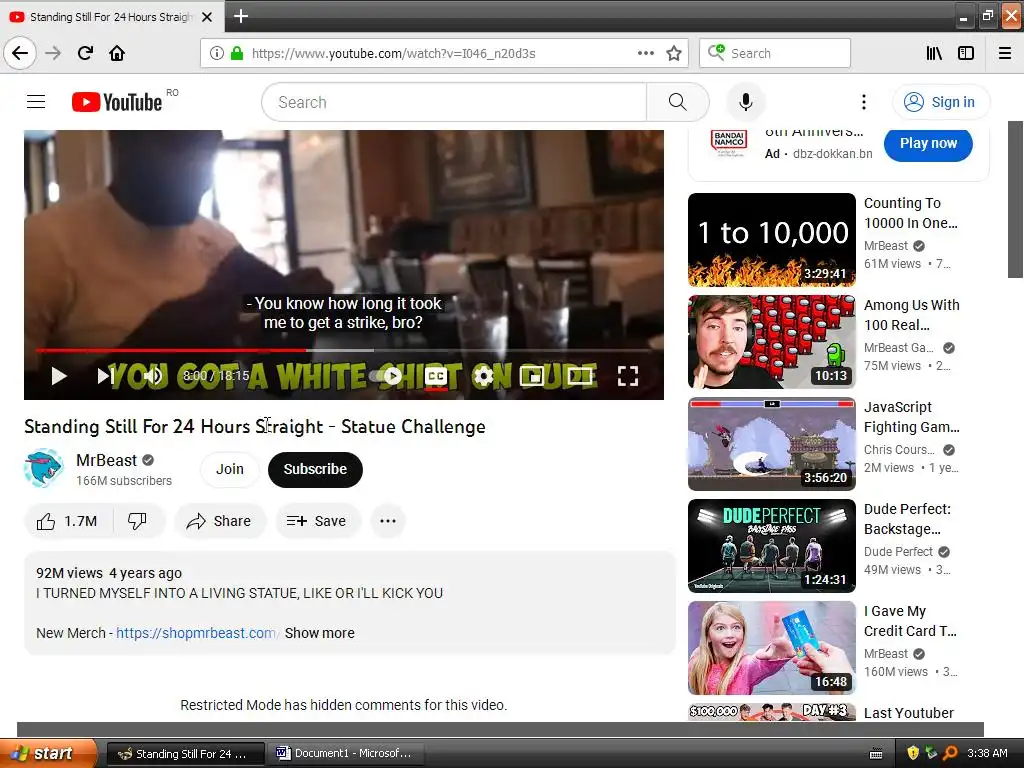1024x768 pixels.
Task: Enable miniplayer mode
Action: pos(532,376)
